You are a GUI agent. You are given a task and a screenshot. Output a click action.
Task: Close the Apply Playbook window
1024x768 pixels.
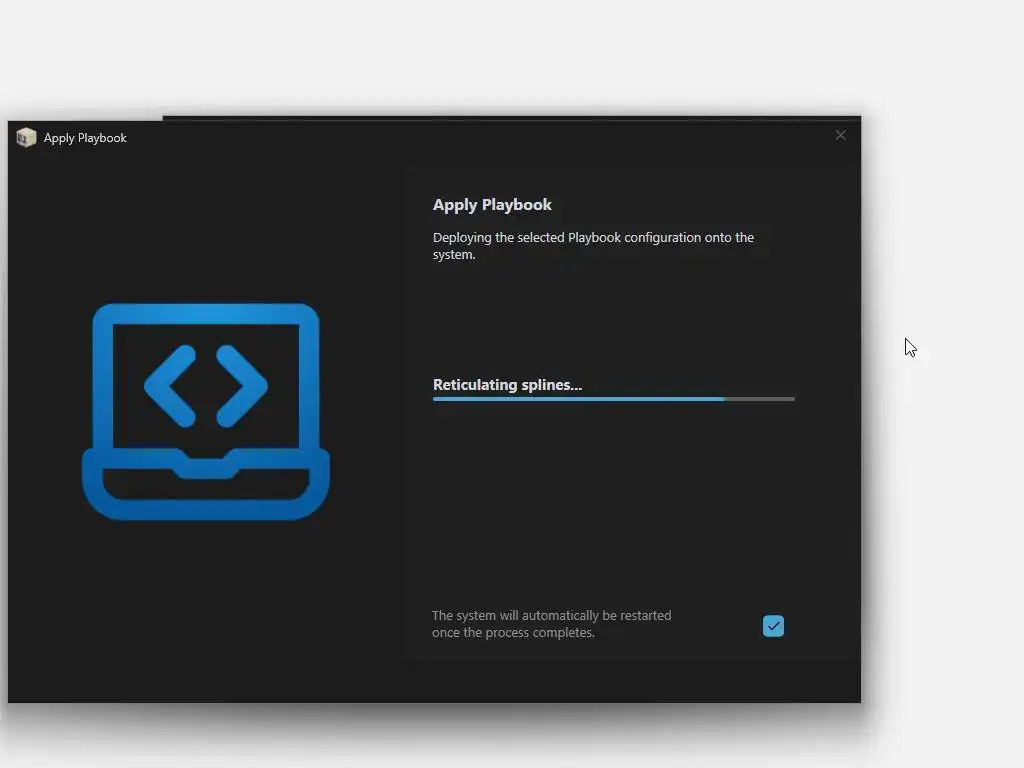coord(840,135)
